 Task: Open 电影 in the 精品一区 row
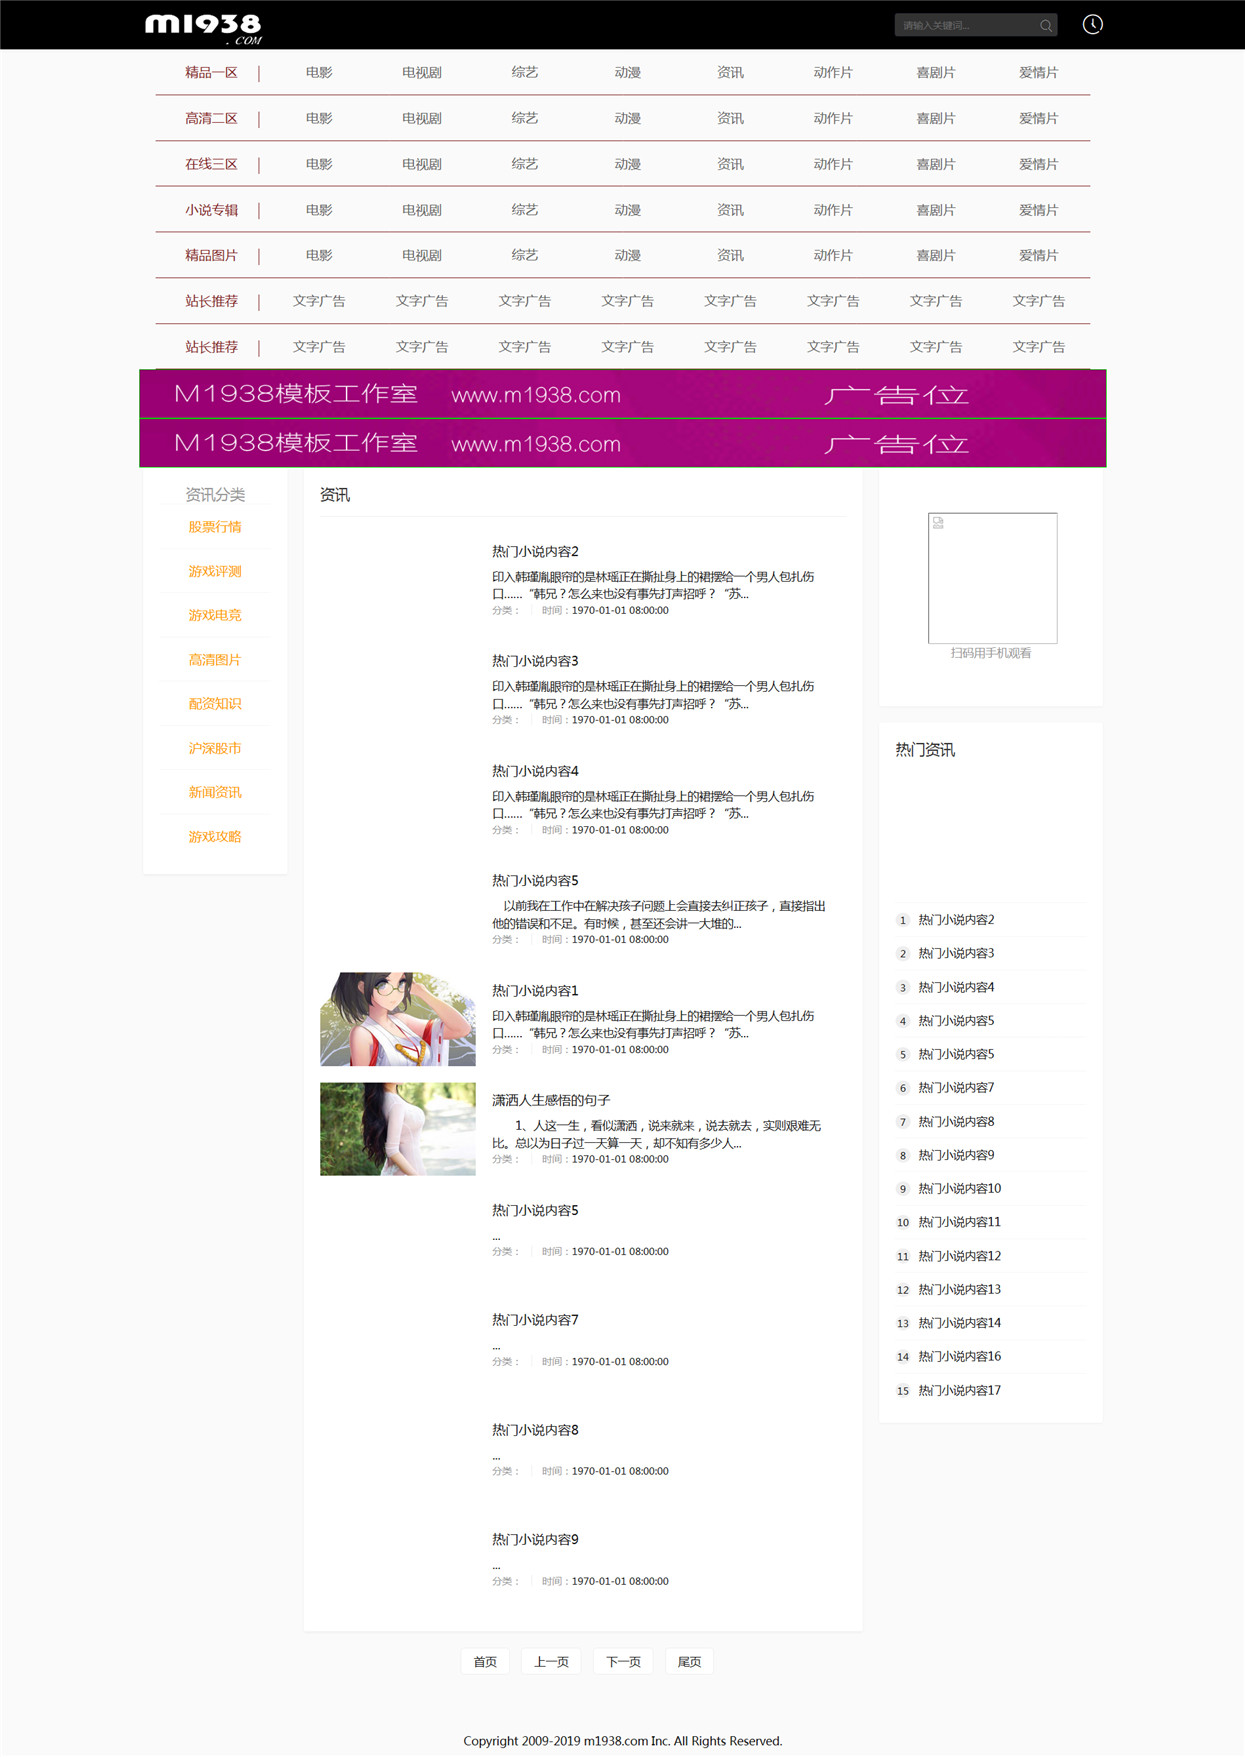click(319, 72)
